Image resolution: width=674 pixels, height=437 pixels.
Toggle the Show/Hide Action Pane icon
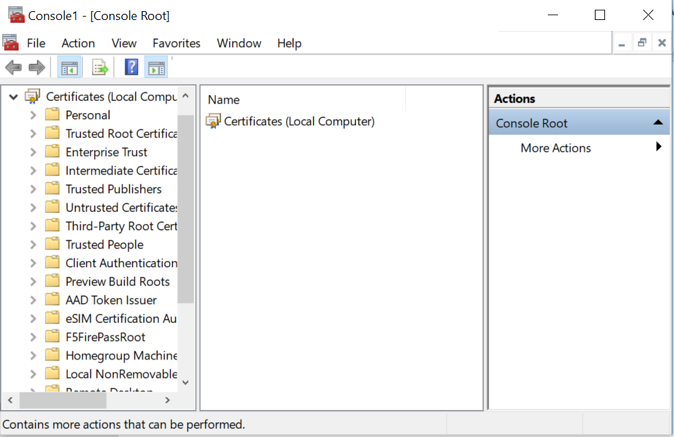click(x=156, y=68)
